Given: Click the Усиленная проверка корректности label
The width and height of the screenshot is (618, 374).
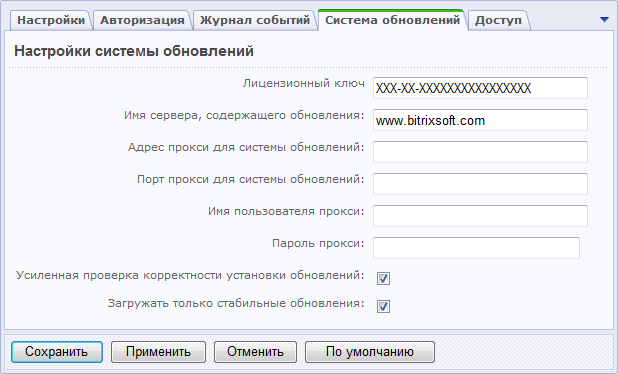Looking at the screenshot, I should click(190, 275).
